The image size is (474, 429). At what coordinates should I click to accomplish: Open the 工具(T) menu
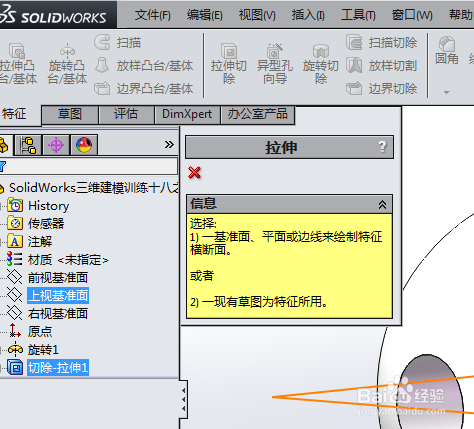[x=358, y=15]
